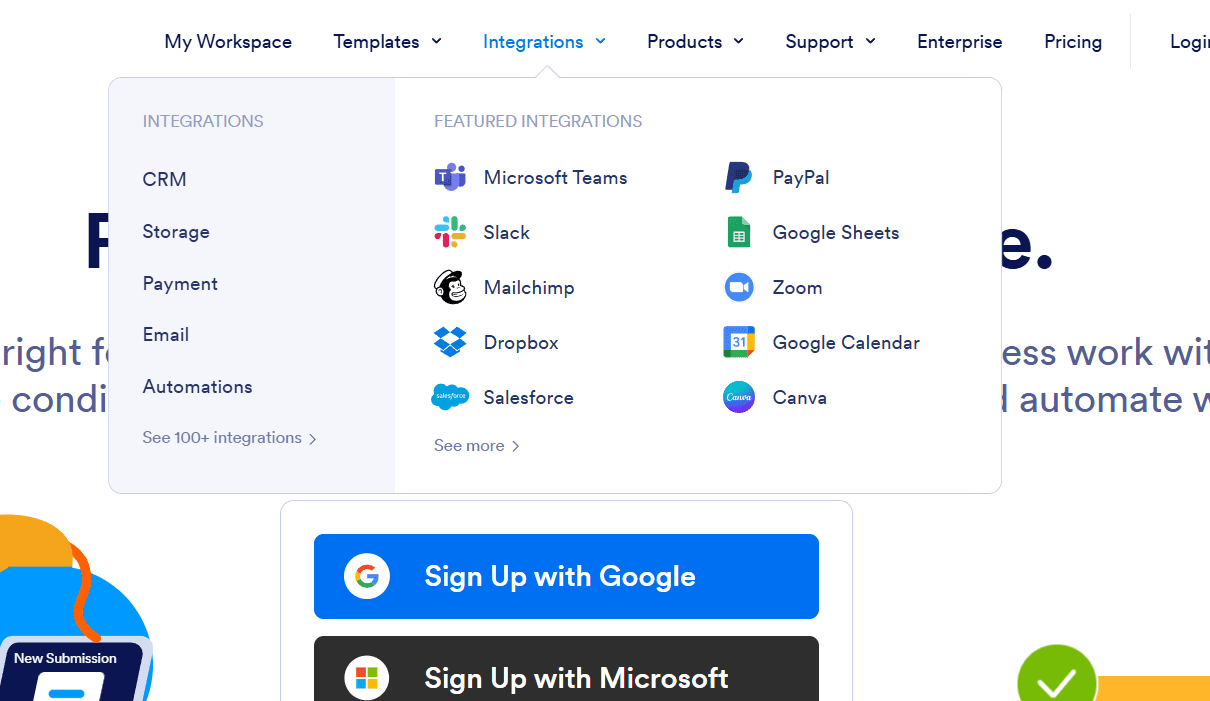Viewport: 1210px width, 701px height.
Task: Select the Payment integrations category
Action: click(x=180, y=283)
